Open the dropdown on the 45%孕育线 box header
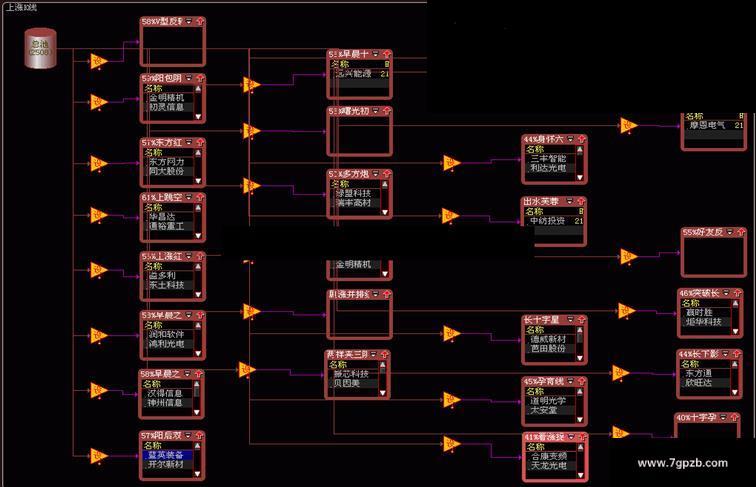 [570, 381]
